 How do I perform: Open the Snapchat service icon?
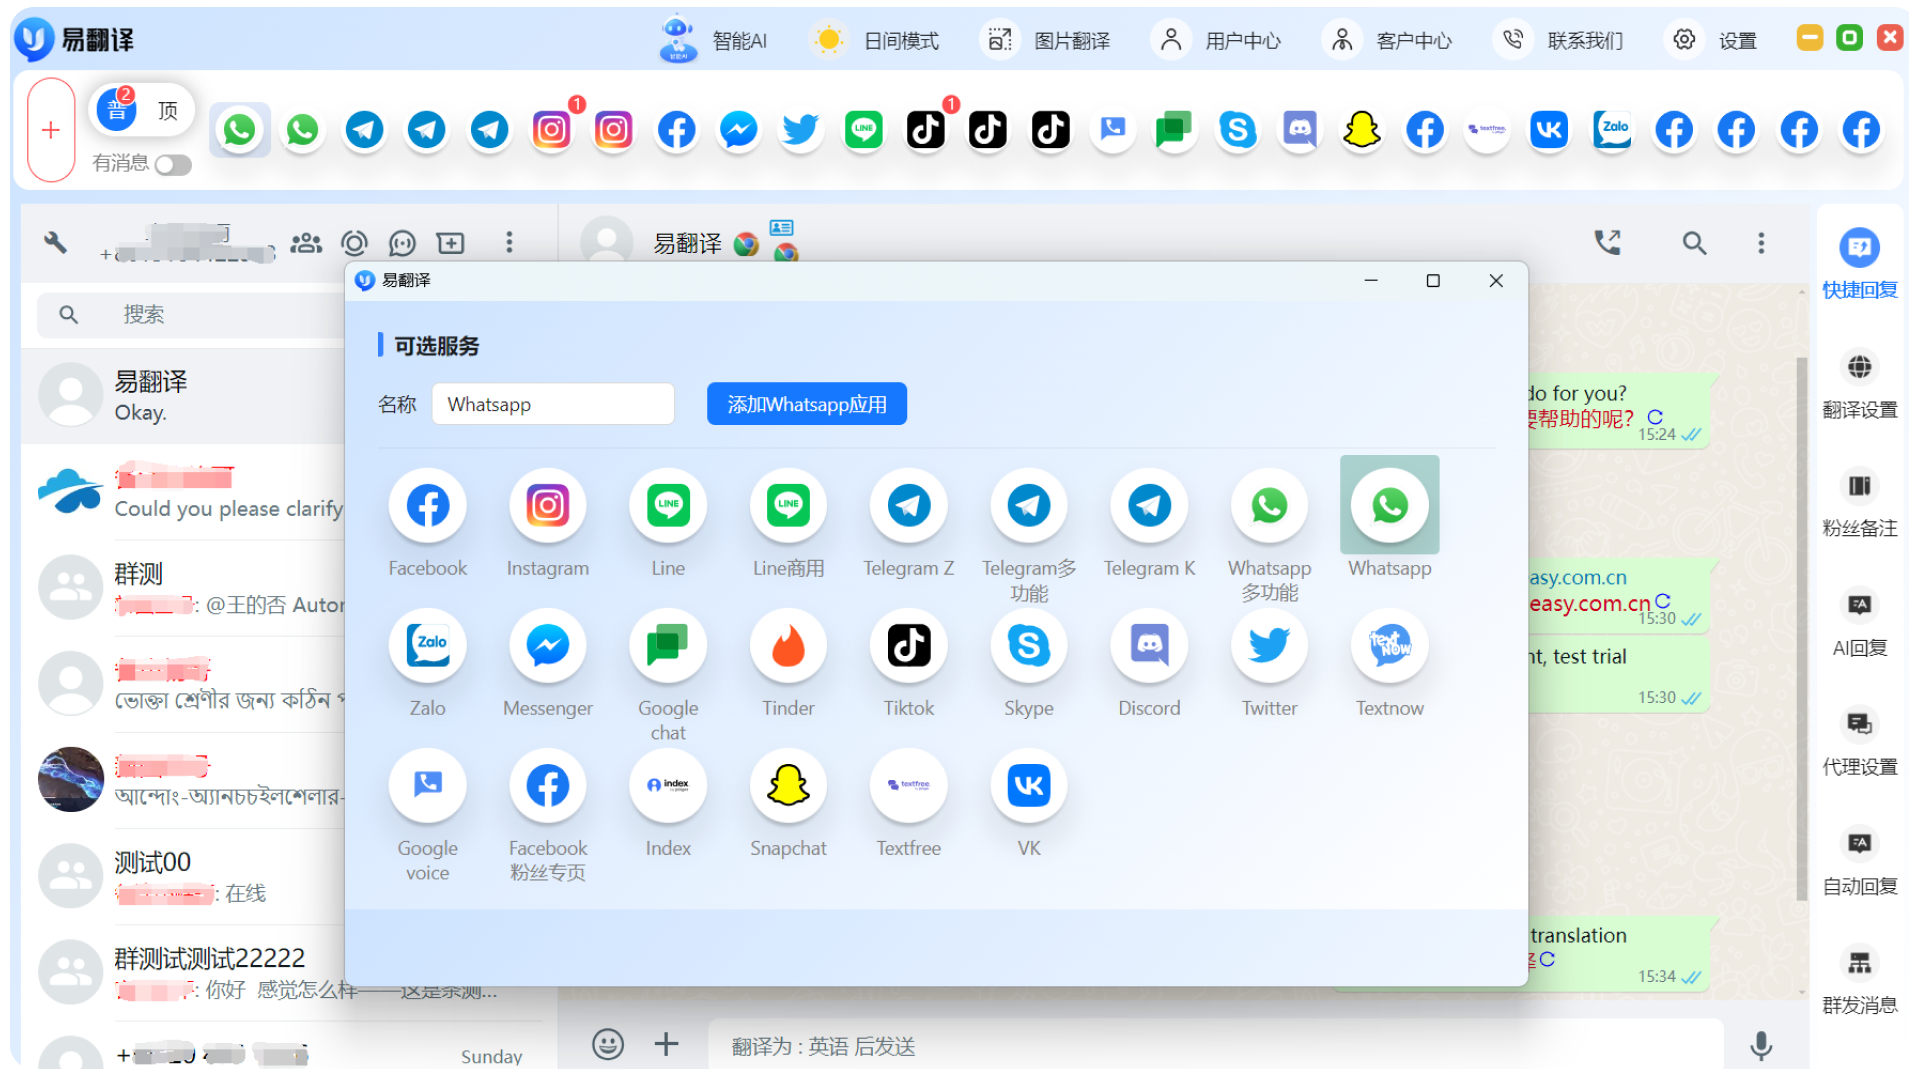(788, 785)
